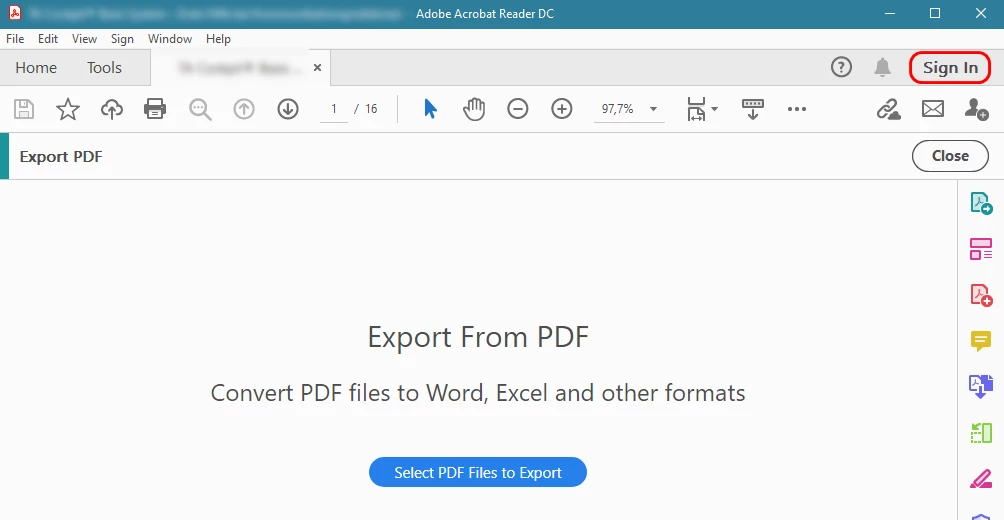Open the View menu

click(85, 39)
